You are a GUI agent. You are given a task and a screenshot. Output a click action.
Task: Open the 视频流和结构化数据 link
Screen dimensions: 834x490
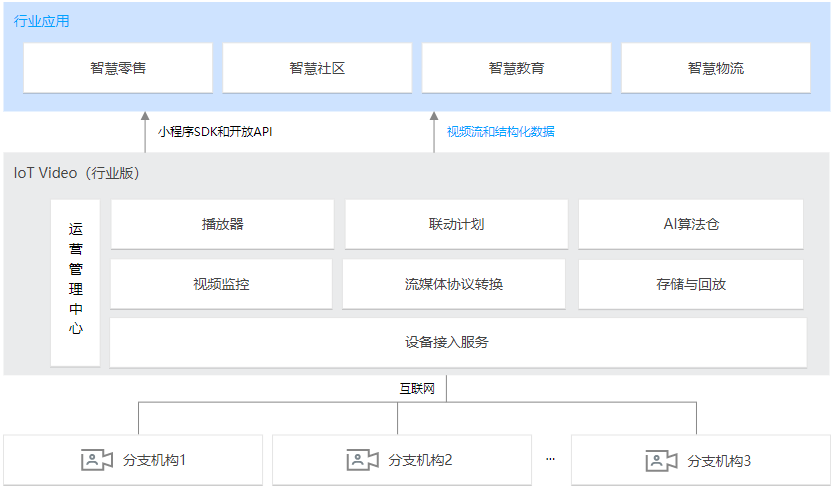coord(501,131)
